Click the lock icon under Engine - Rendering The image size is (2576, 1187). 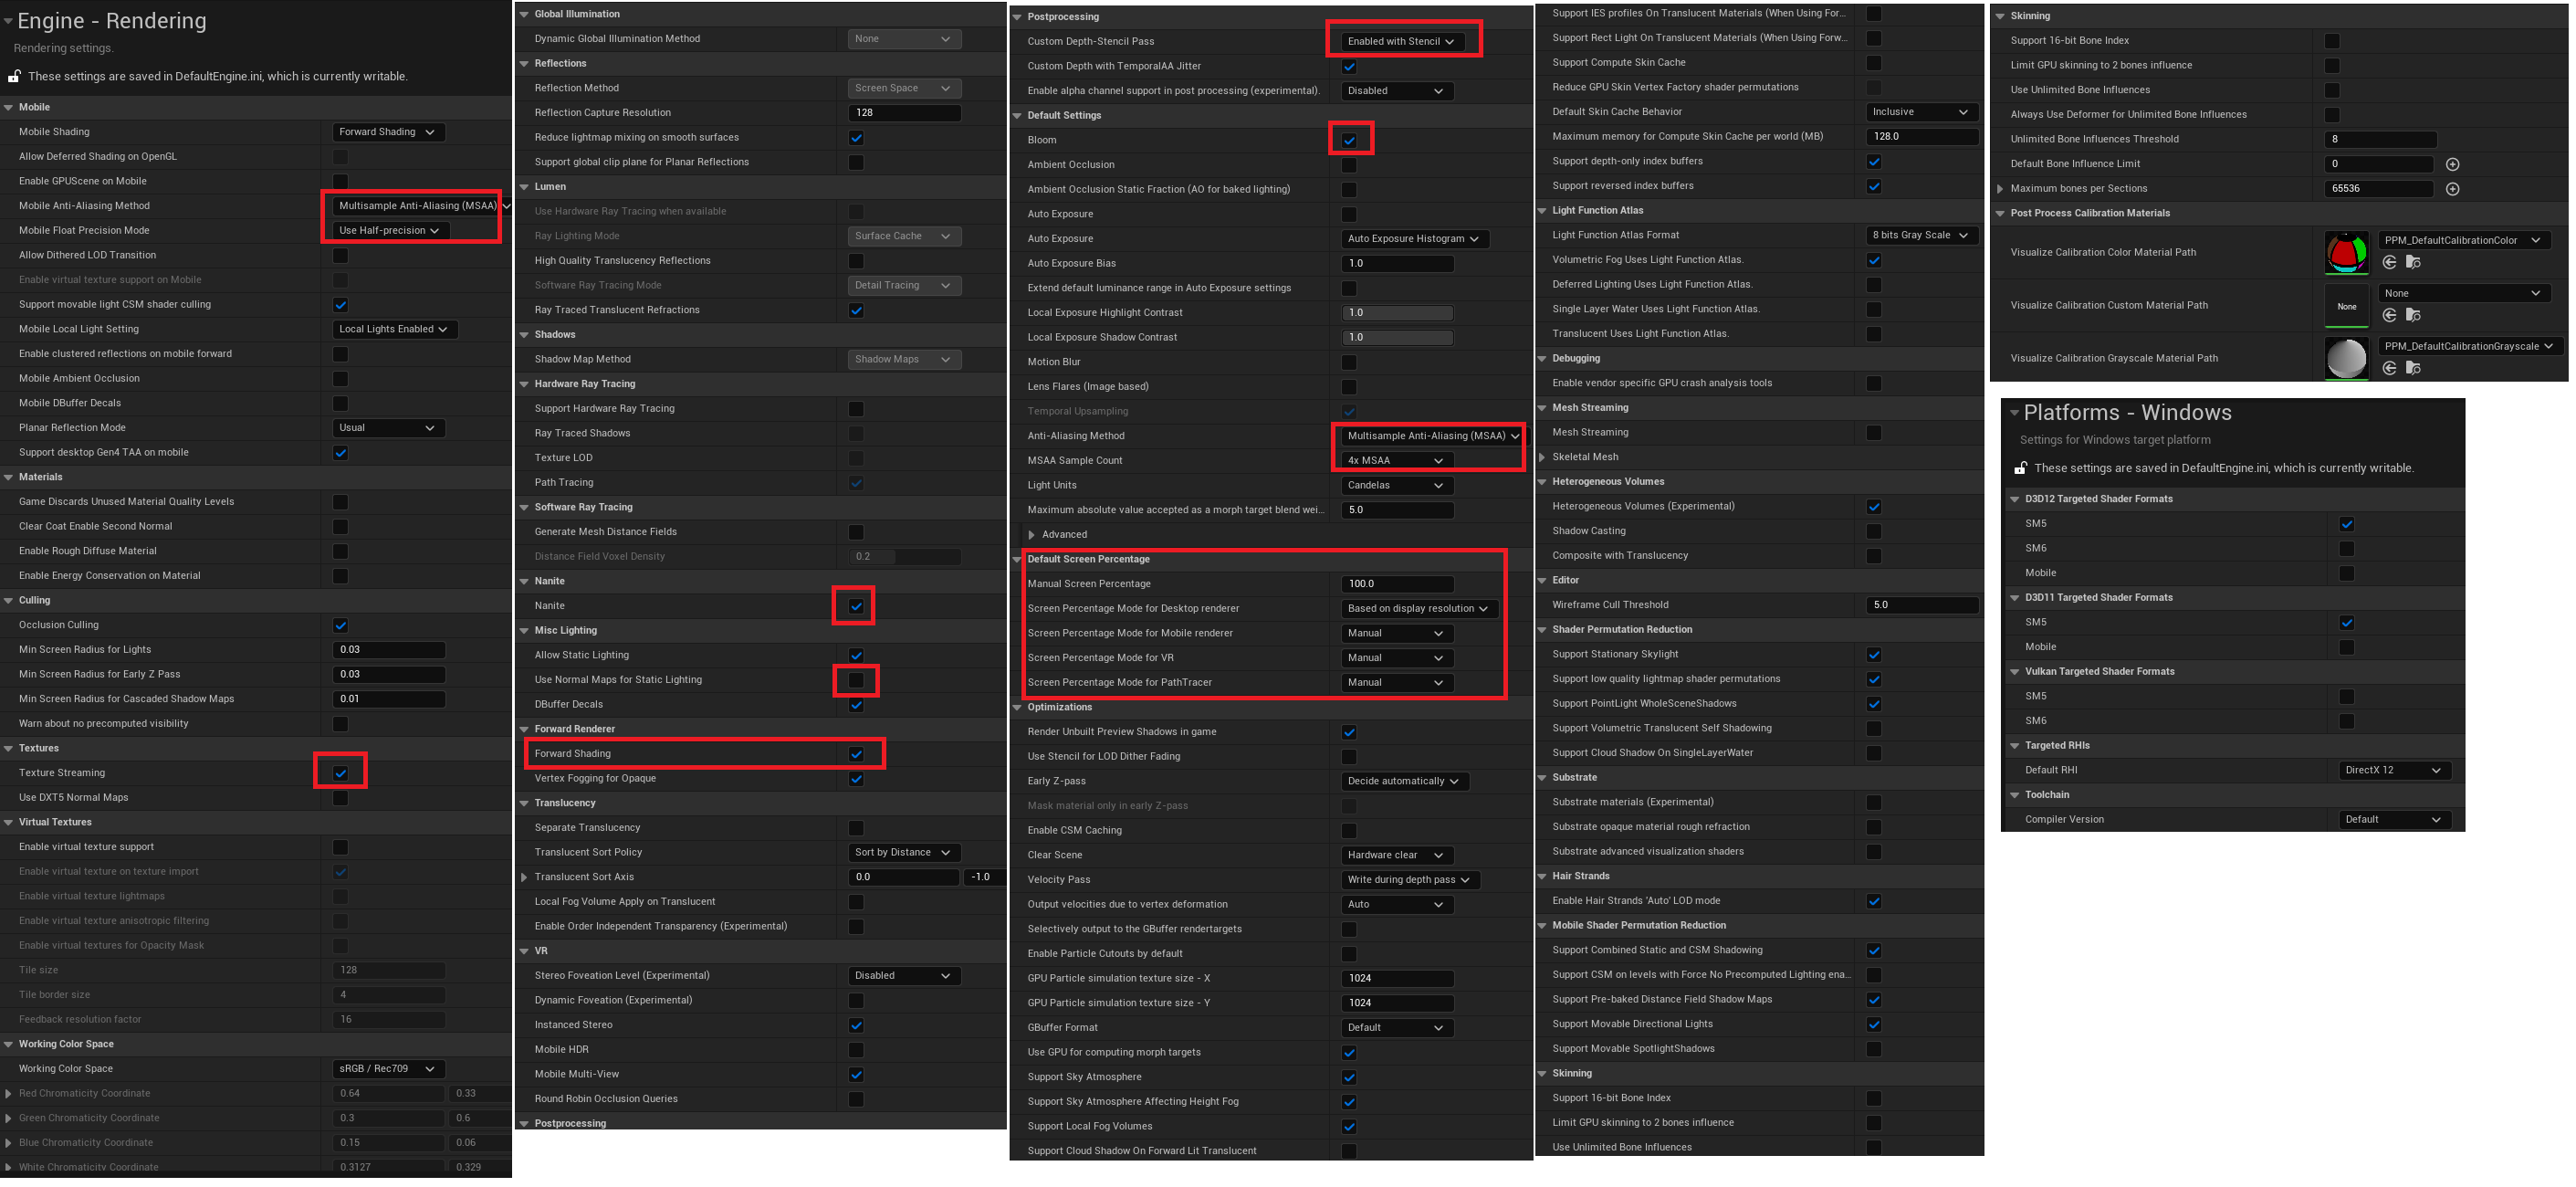(15, 76)
